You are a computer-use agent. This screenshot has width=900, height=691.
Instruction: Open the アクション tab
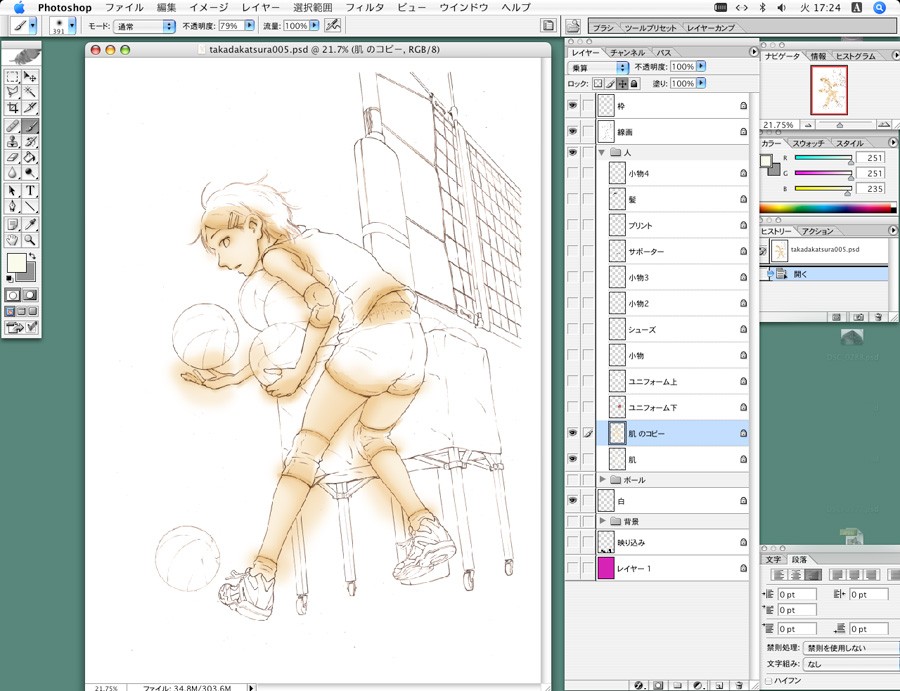(x=817, y=231)
